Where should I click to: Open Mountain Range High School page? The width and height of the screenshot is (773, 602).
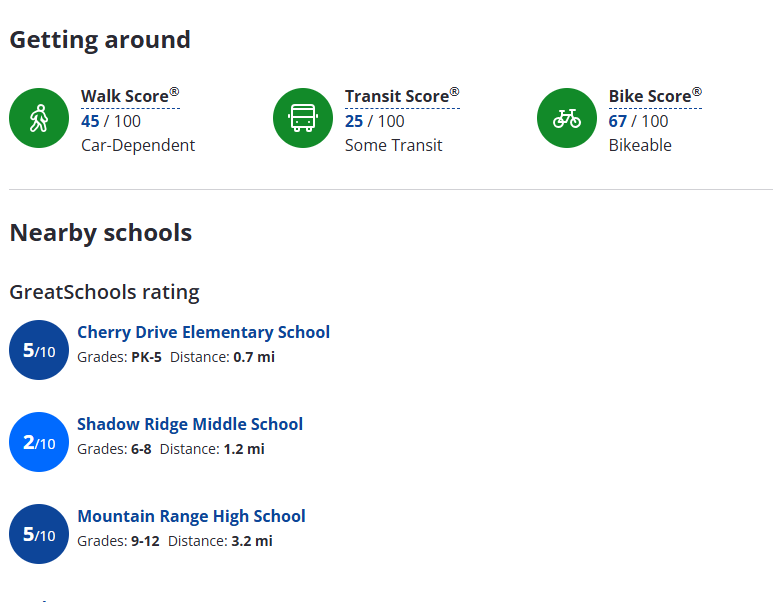coord(191,516)
